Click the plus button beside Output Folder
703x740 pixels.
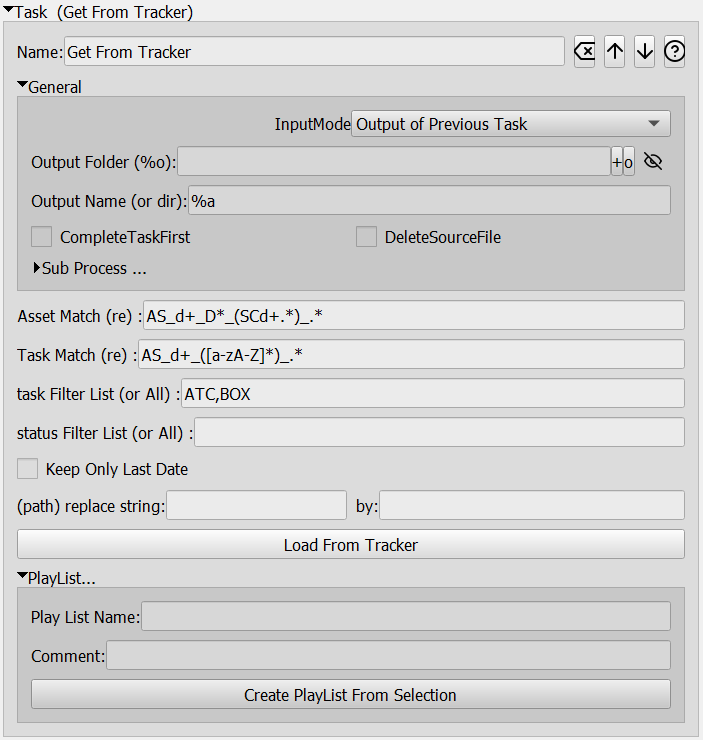coord(617,162)
